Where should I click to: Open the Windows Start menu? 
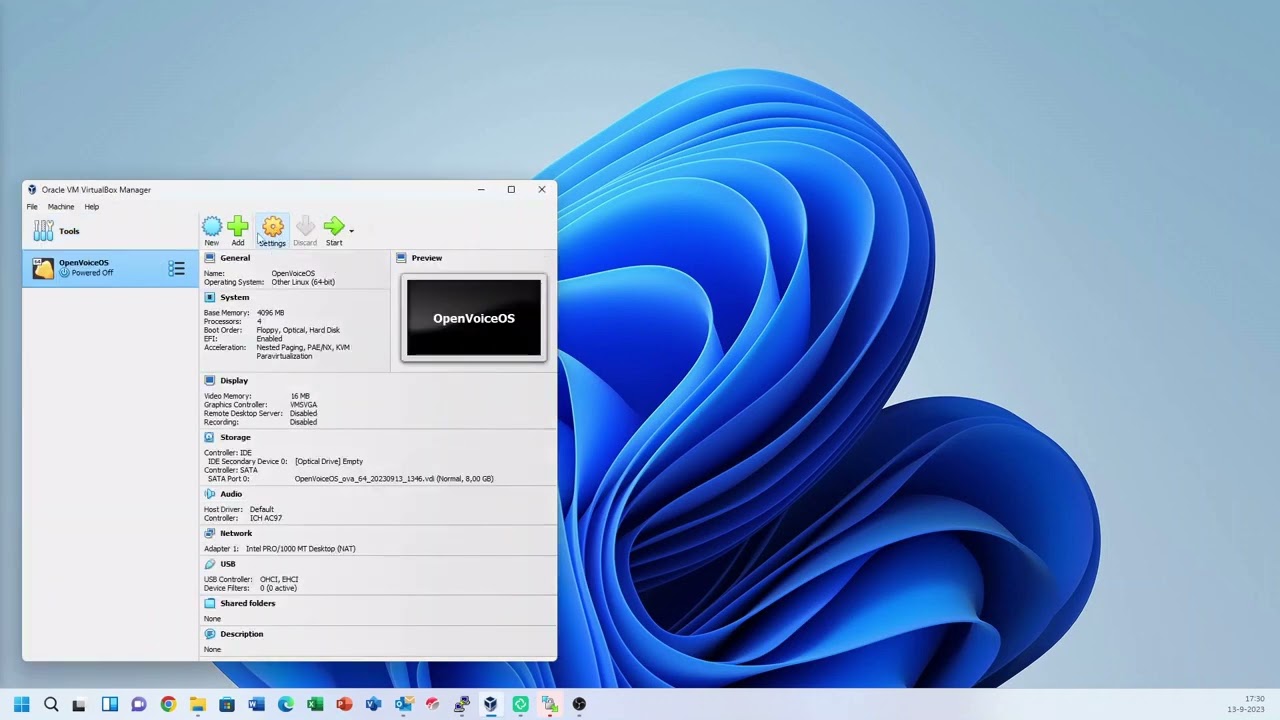coord(22,704)
